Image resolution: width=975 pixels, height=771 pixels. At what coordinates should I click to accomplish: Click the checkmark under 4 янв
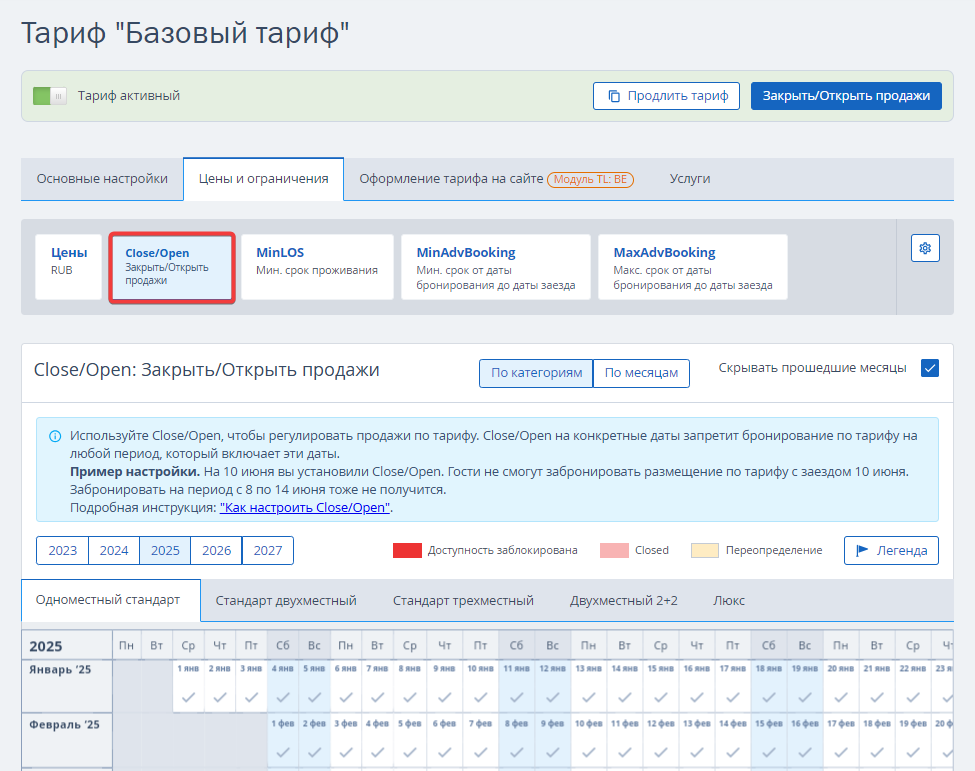(283, 697)
